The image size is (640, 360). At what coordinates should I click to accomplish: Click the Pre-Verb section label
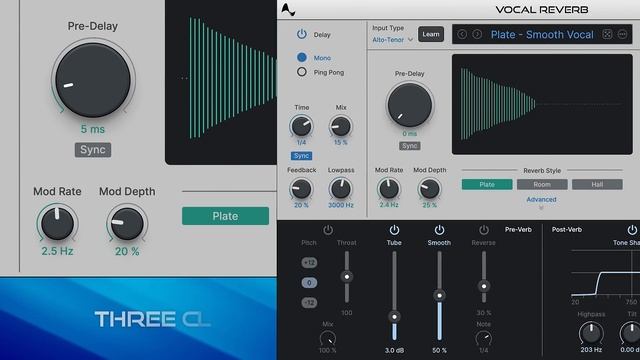[518, 229]
